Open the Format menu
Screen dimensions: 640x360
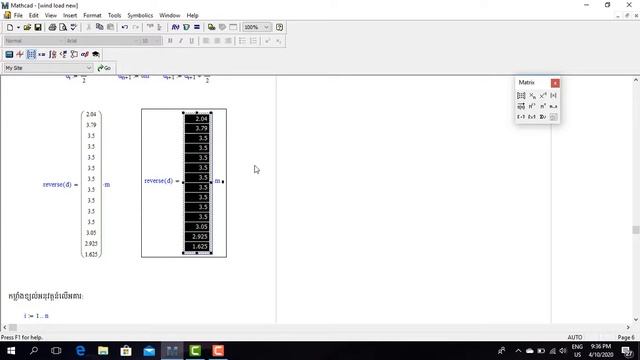pyautogui.click(x=92, y=16)
